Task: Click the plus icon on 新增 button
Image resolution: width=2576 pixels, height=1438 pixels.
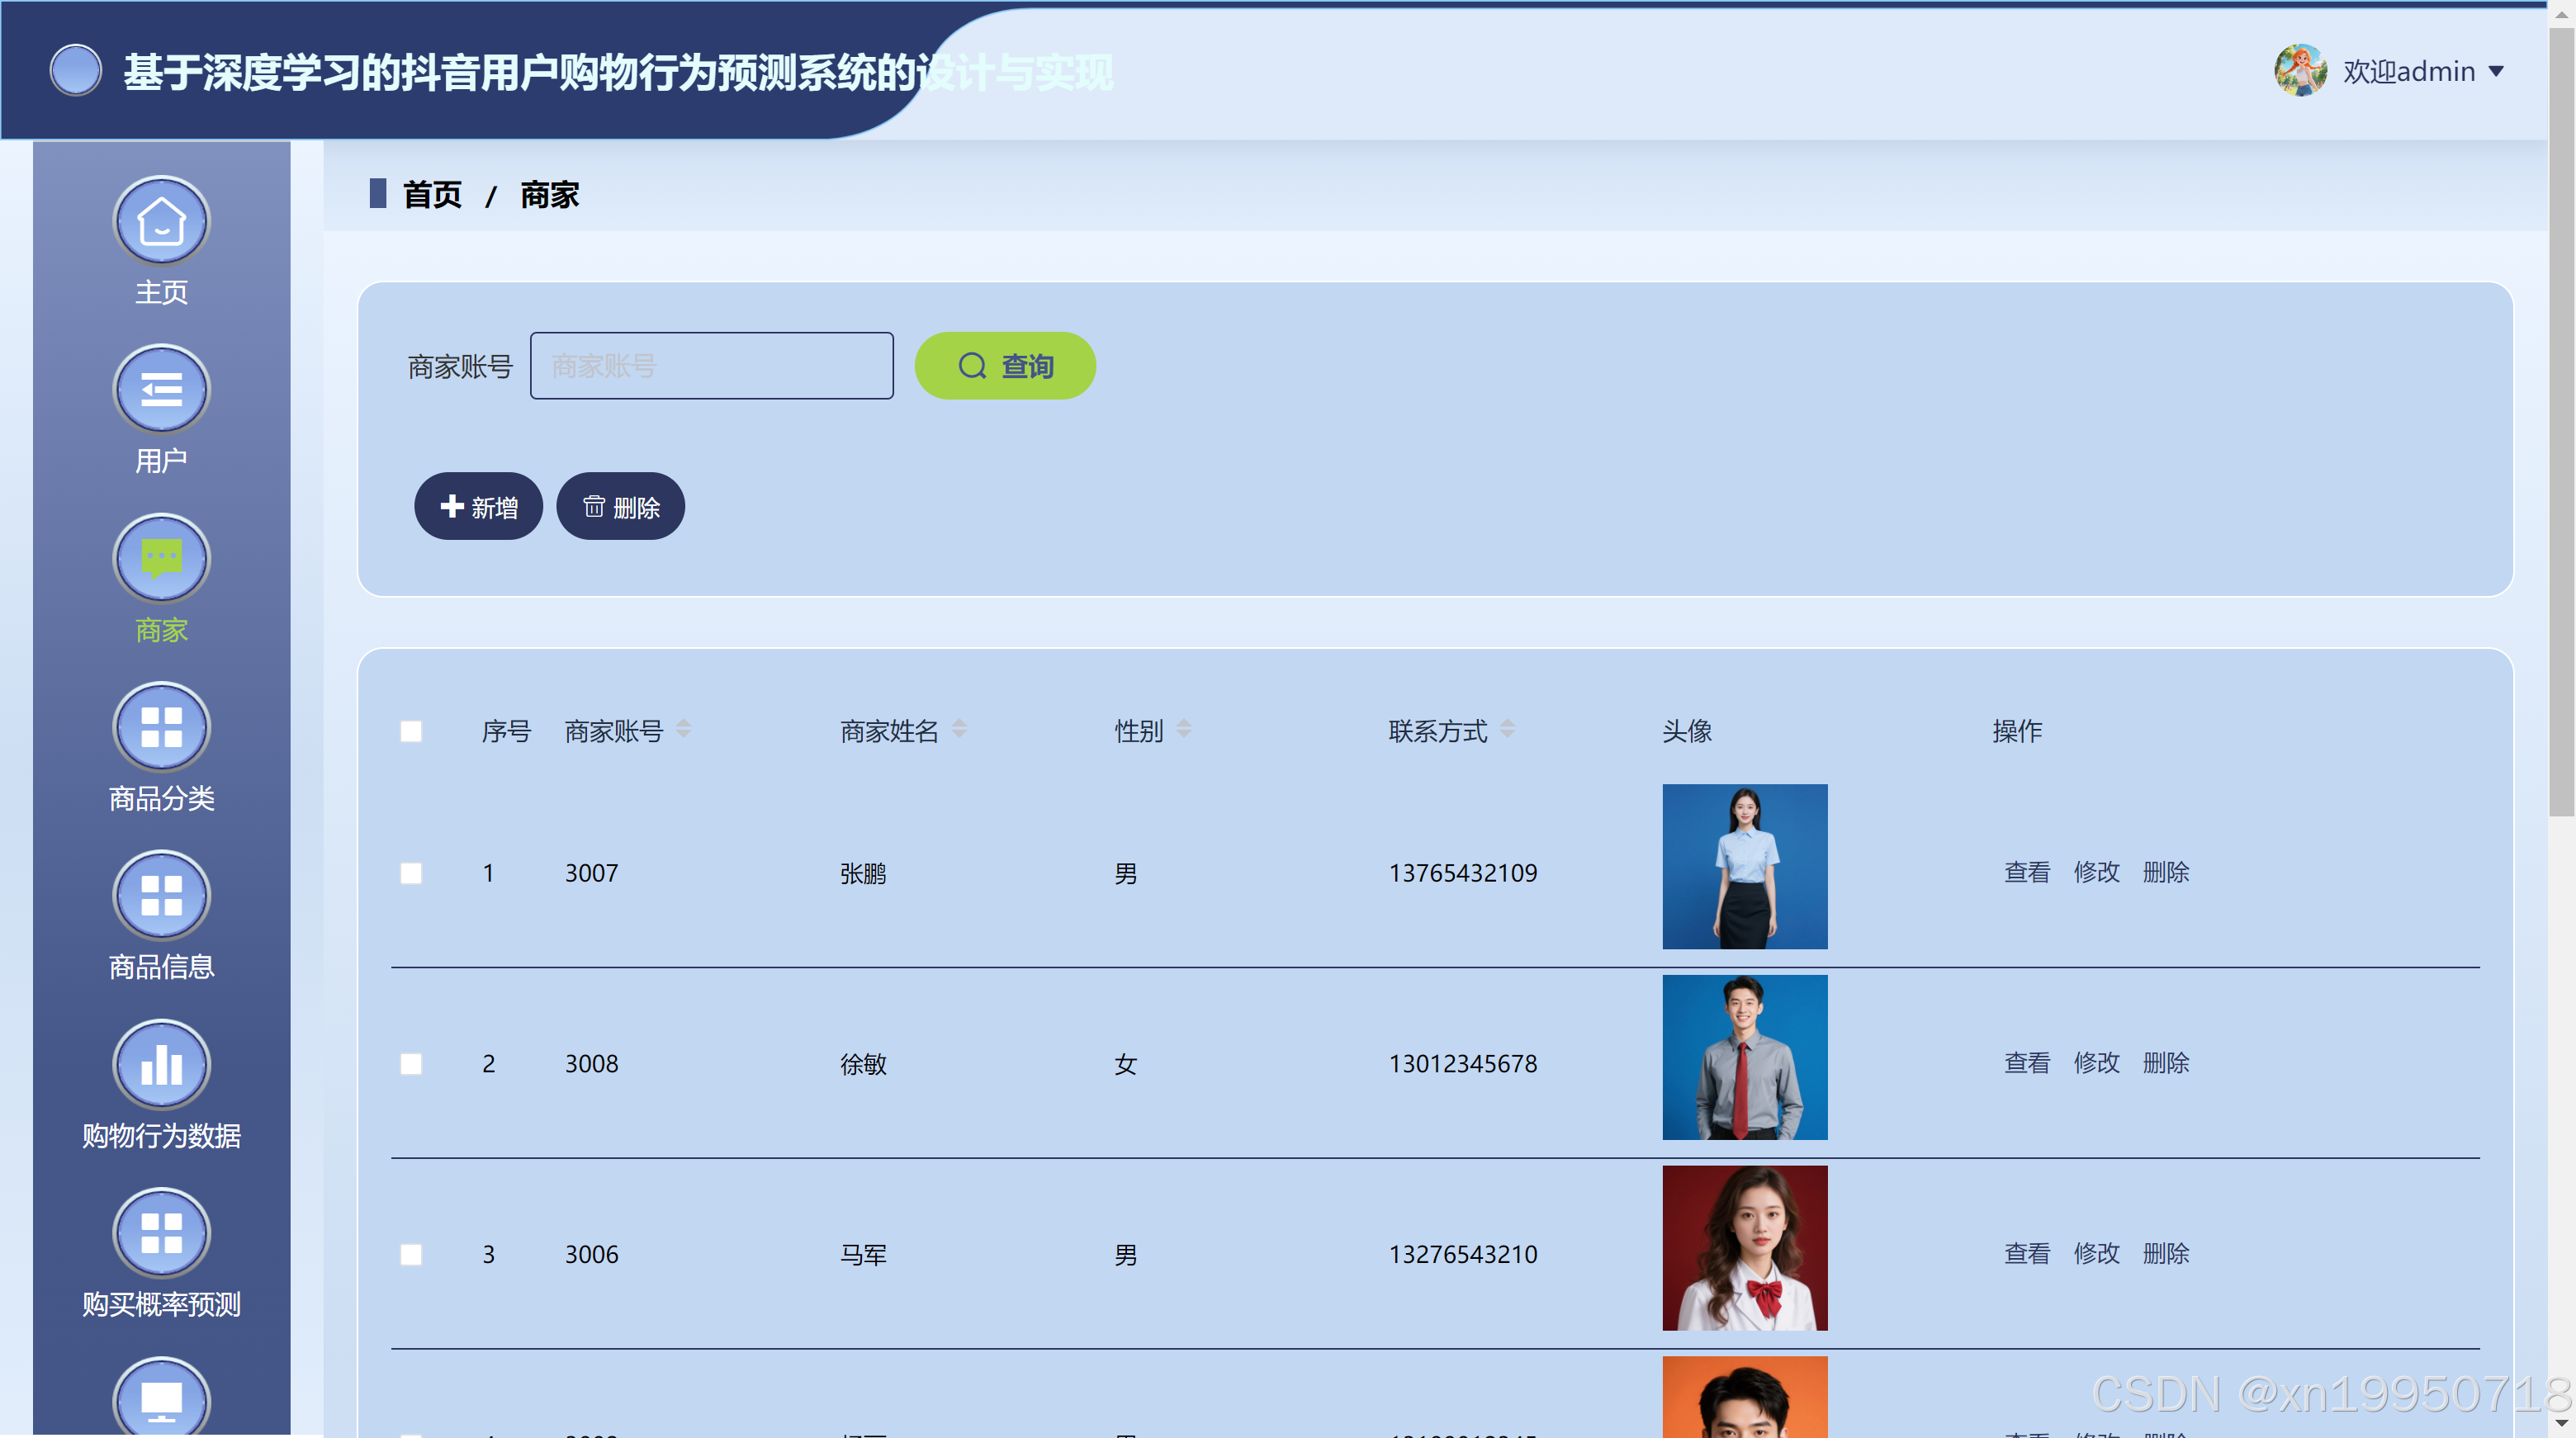Action: (x=452, y=506)
